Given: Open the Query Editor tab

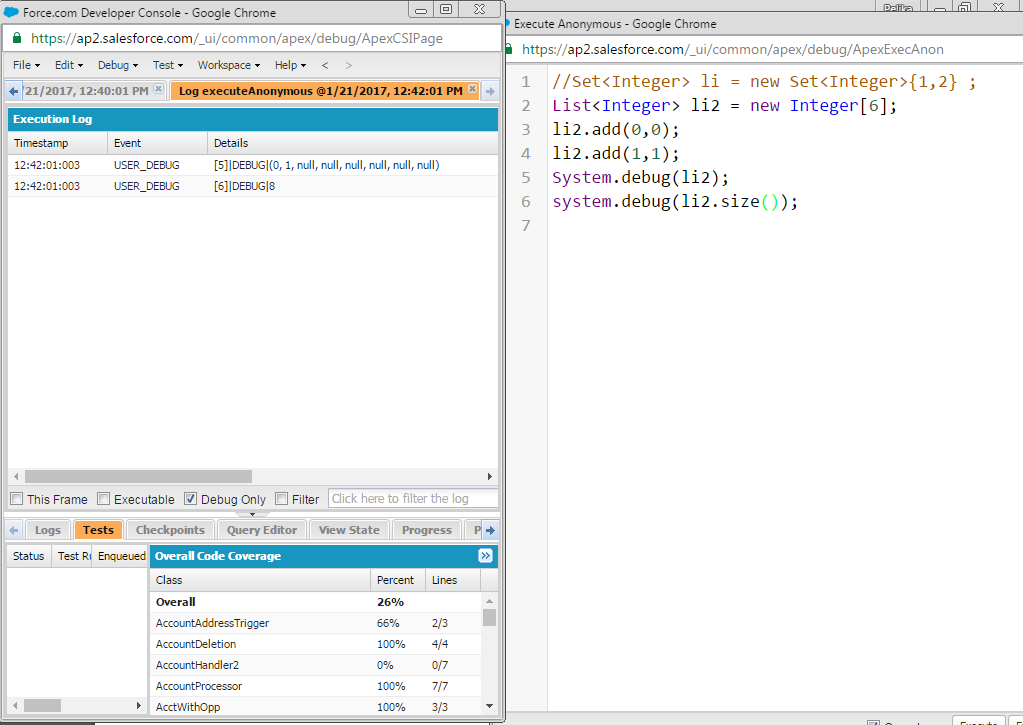Looking at the screenshot, I should 261,530.
